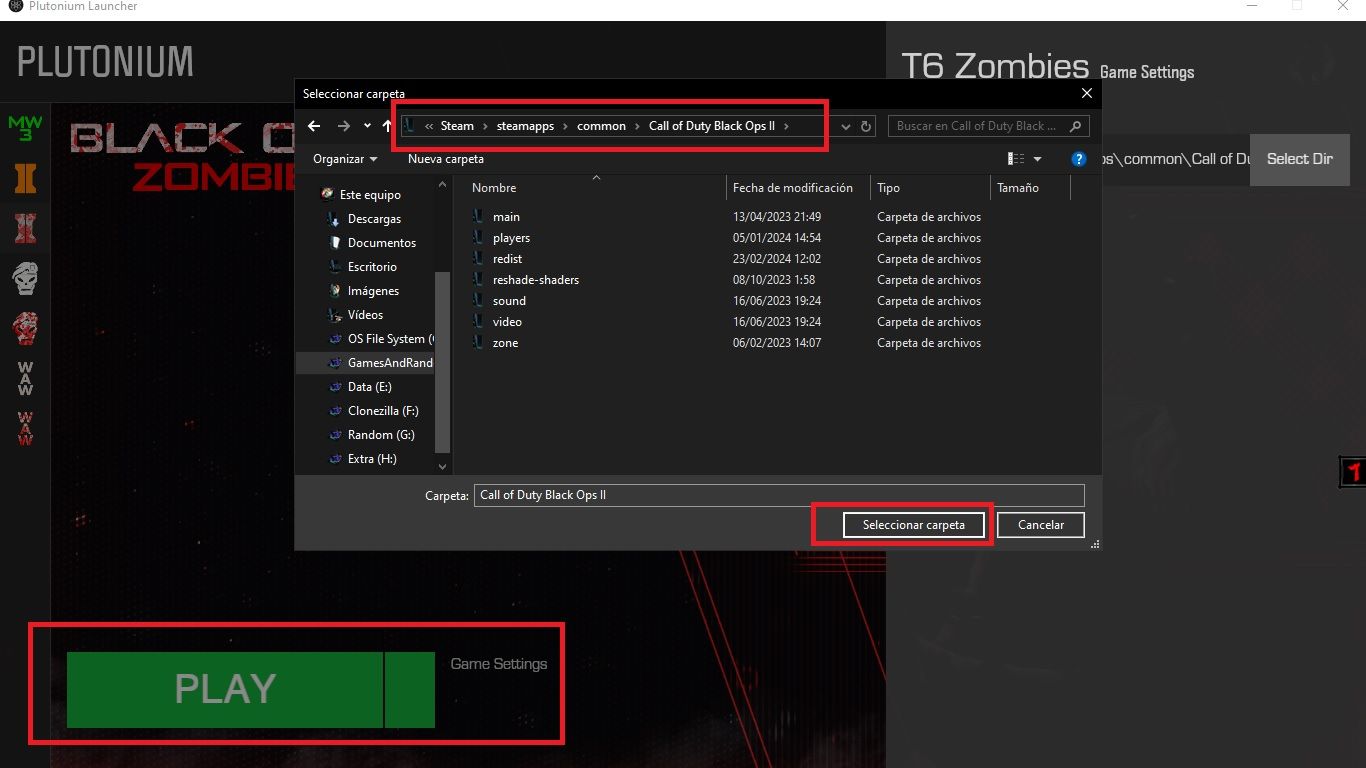The width and height of the screenshot is (1366, 768).
Task: Select the red Black Ops II zombies icon
Action: (x=25, y=228)
